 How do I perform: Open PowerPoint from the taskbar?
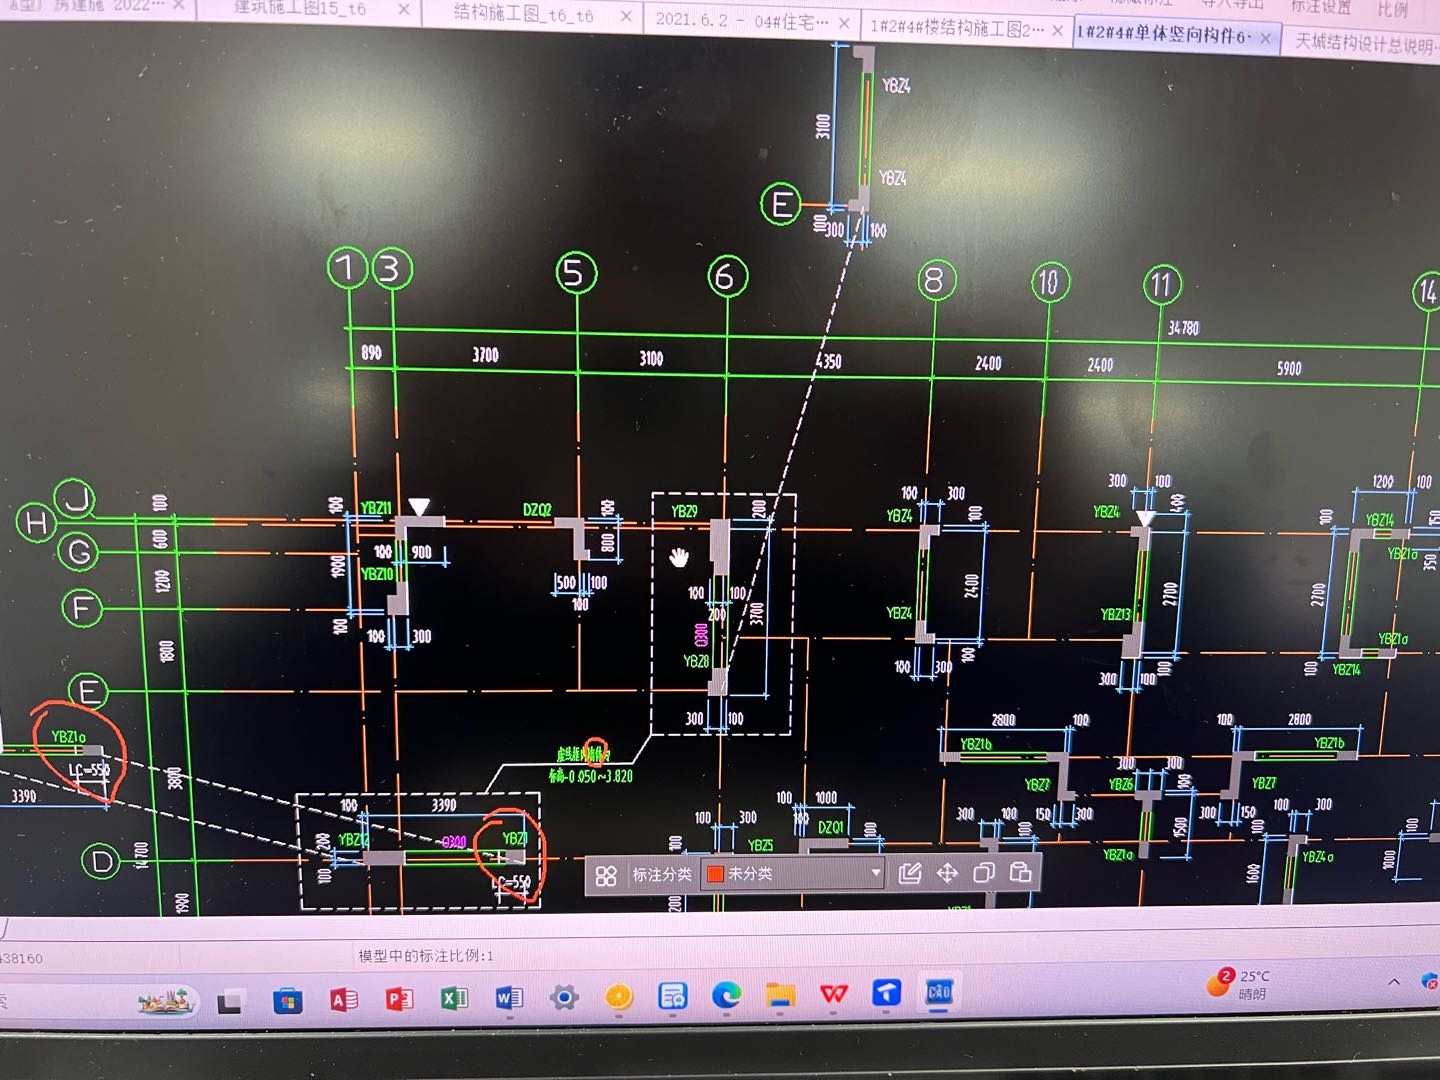click(399, 999)
